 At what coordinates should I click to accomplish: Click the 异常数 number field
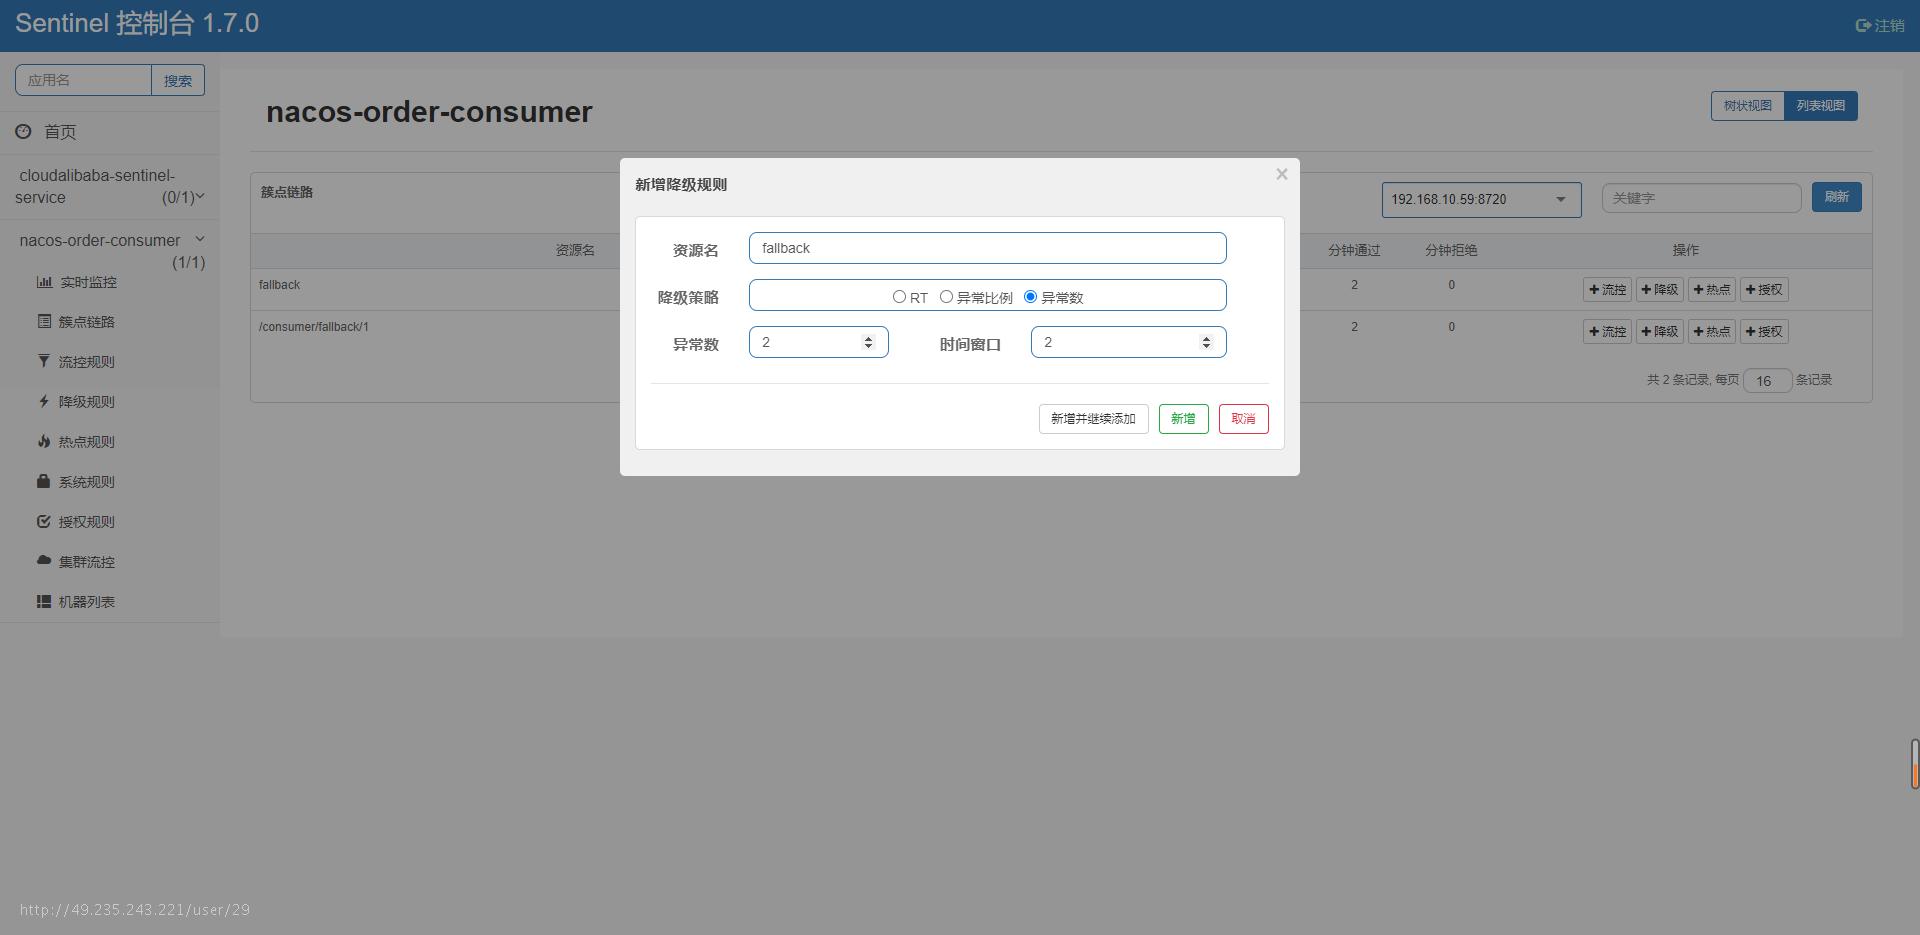[818, 342]
